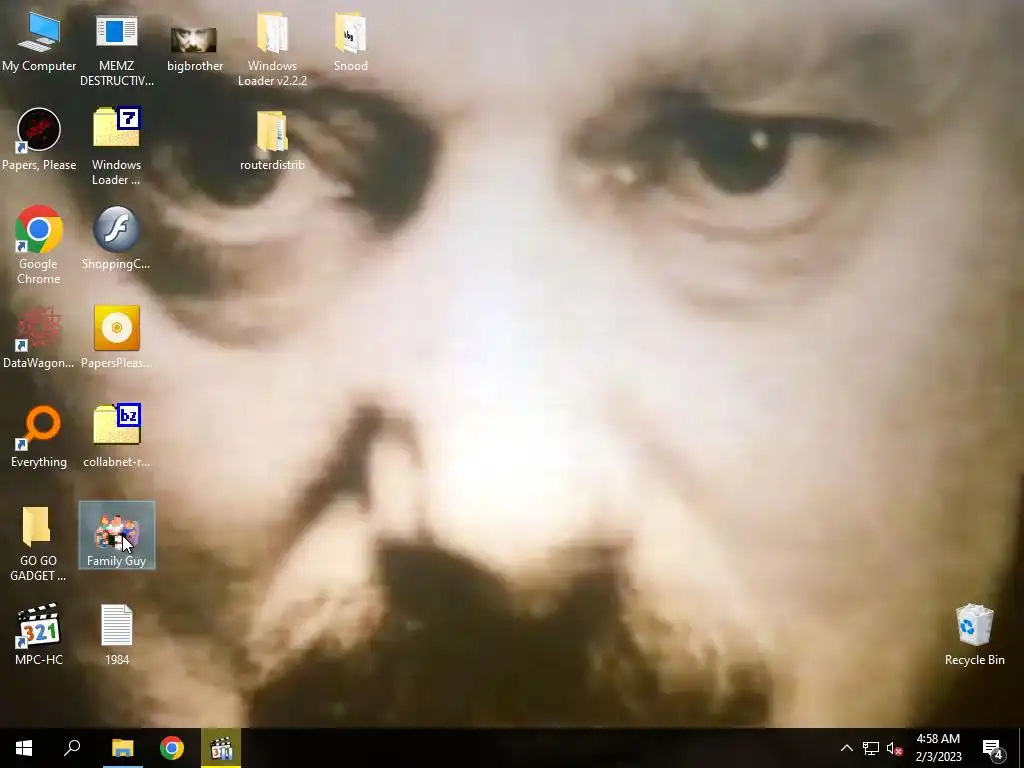Viewport: 1024px width, 768px height.
Task: Show hidden system tray icons
Action: [846, 748]
